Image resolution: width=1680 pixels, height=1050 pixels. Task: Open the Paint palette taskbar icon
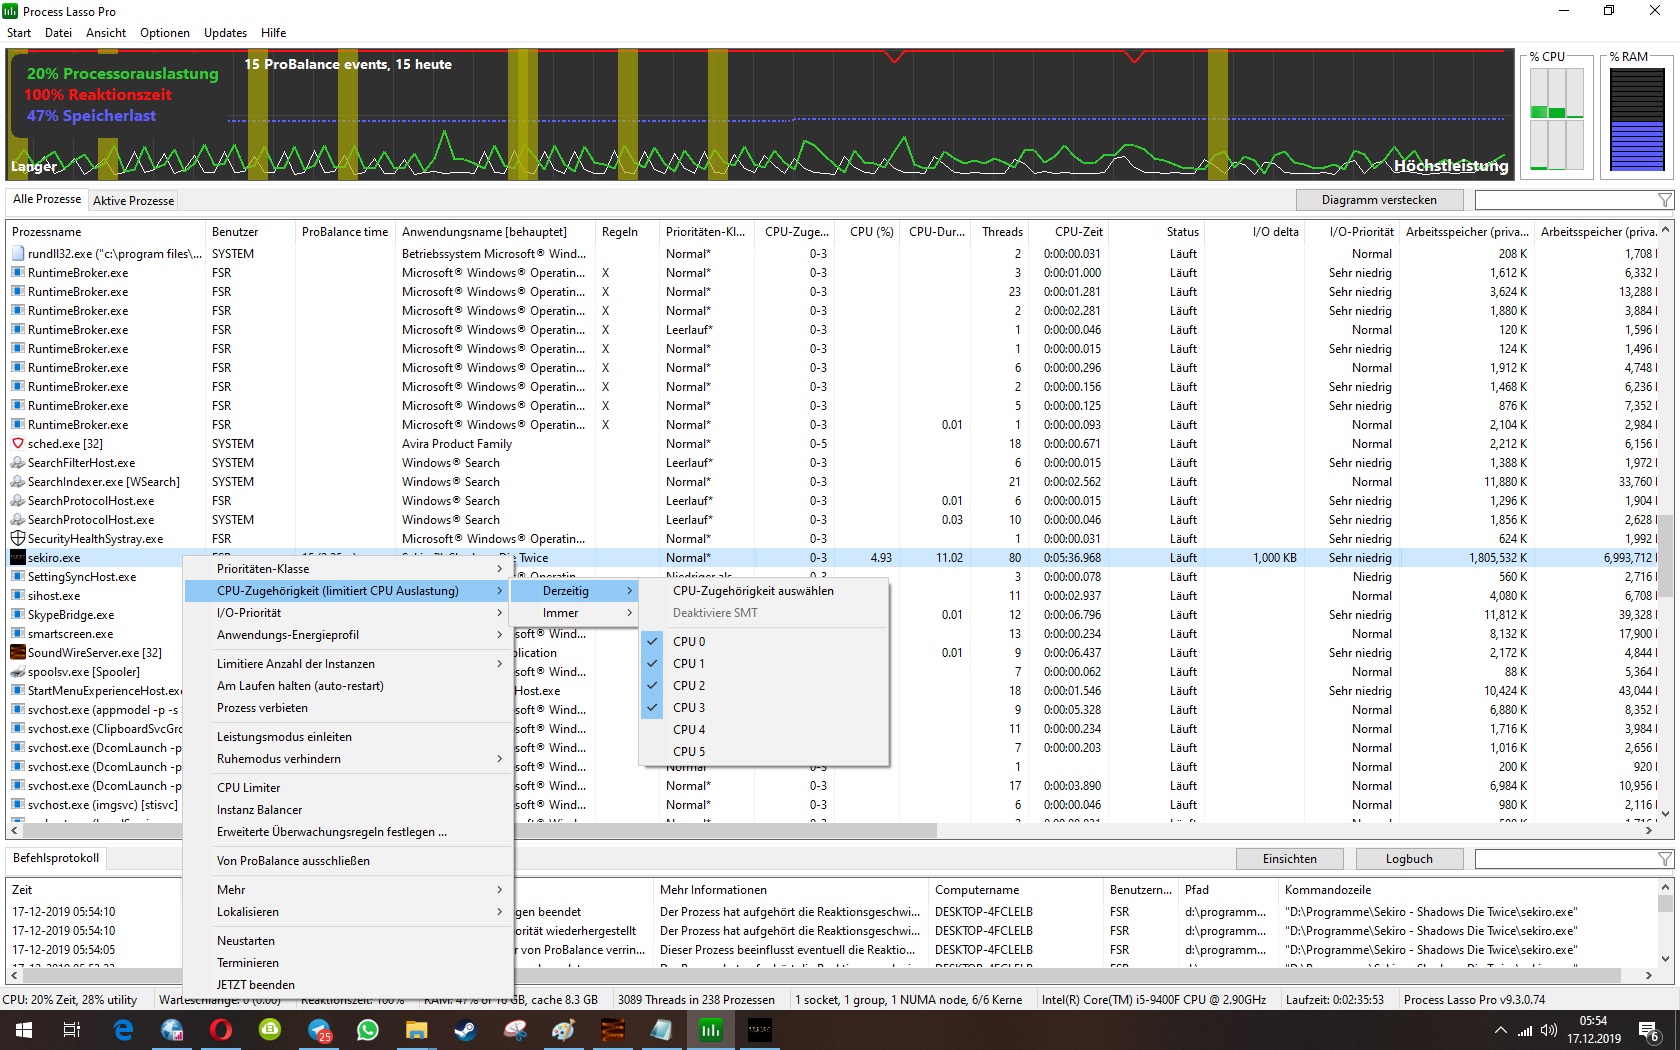(563, 1030)
